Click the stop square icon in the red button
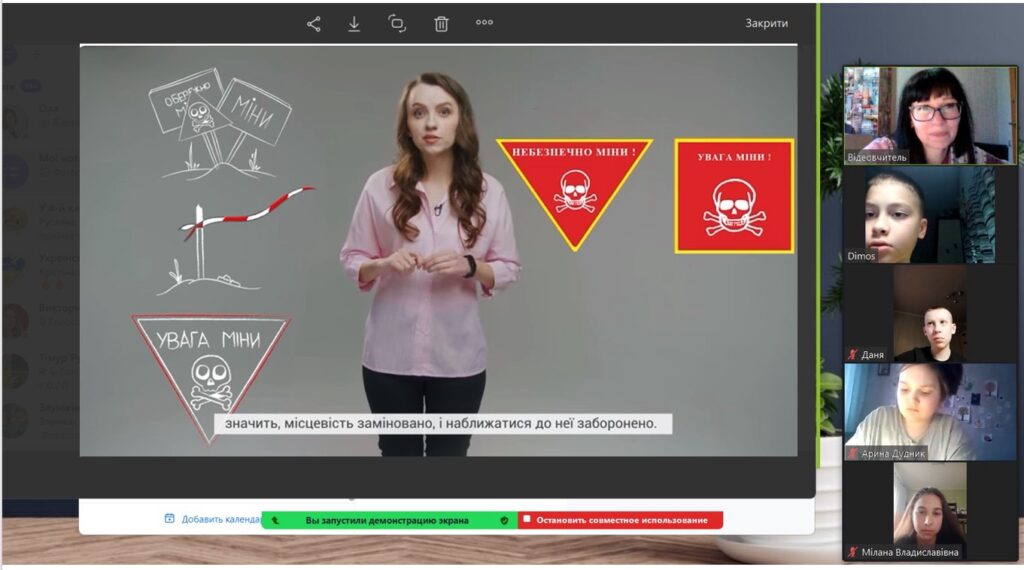Viewport: 1024px width, 570px height. click(527, 520)
